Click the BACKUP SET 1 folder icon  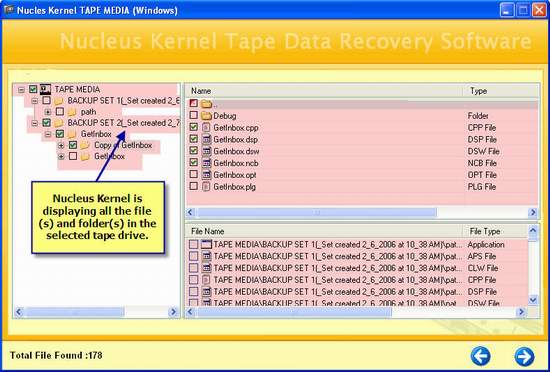[x=59, y=101]
